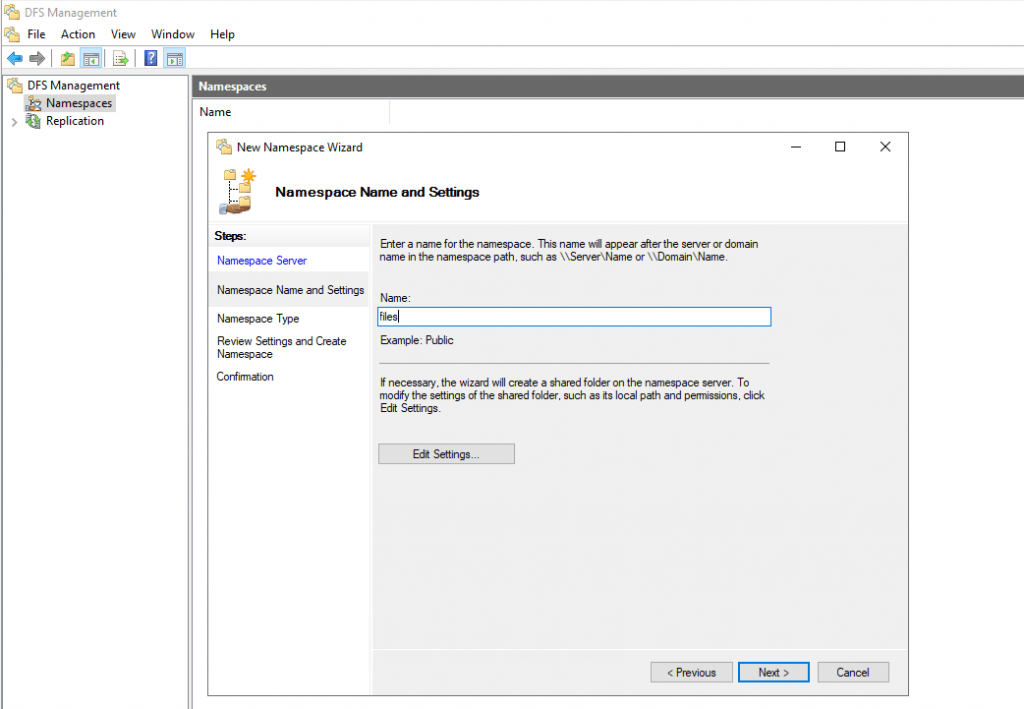Viewport: 1024px width, 709px height.
Task: Click Review Settings and Create Namespace step
Action: click(x=281, y=347)
